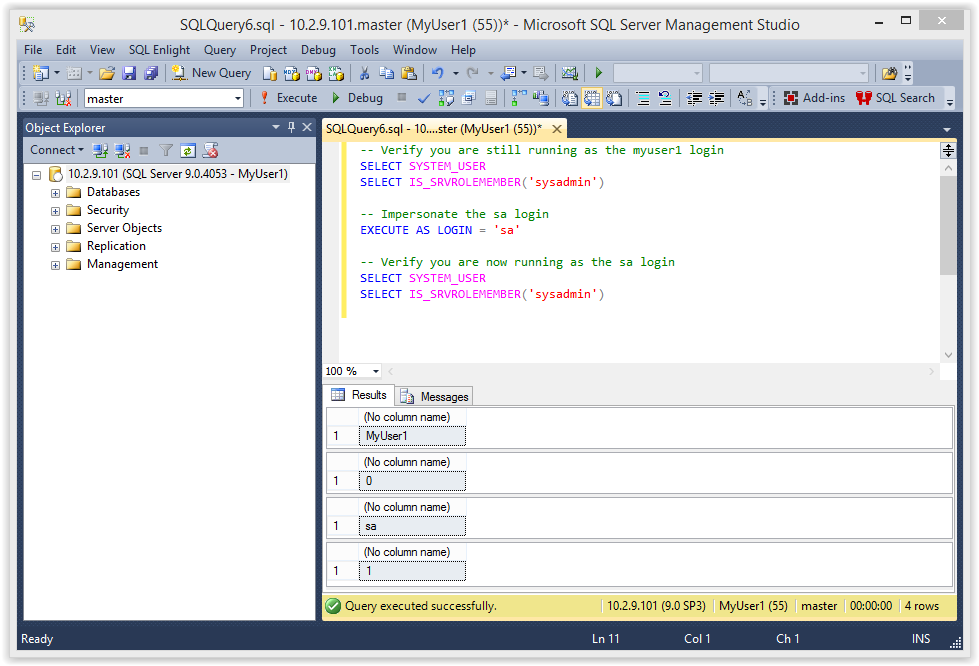
Task: Uncomment selected lines icon
Action: point(665,98)
